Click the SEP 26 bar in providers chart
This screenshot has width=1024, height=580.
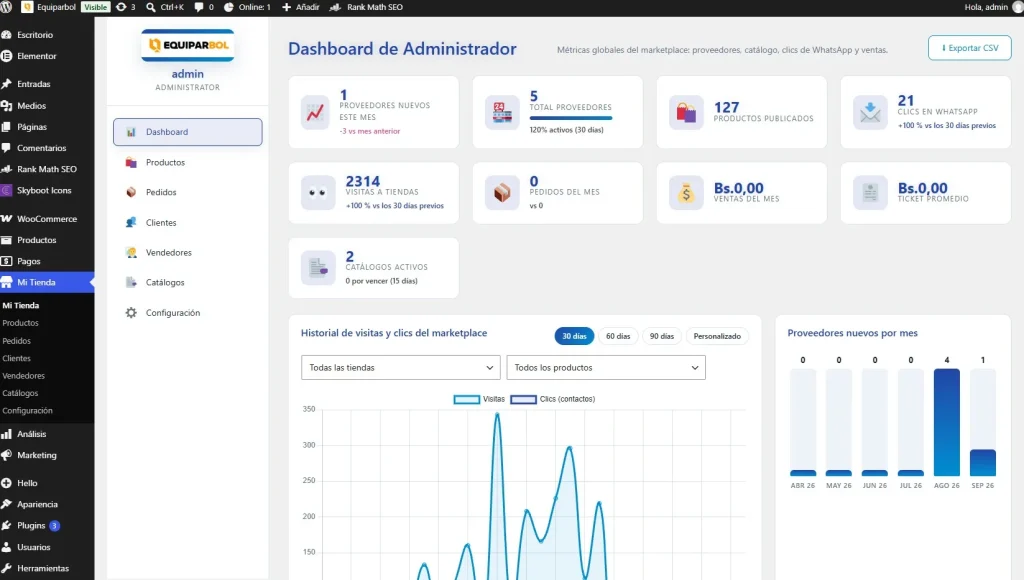[x=982, y=462]
